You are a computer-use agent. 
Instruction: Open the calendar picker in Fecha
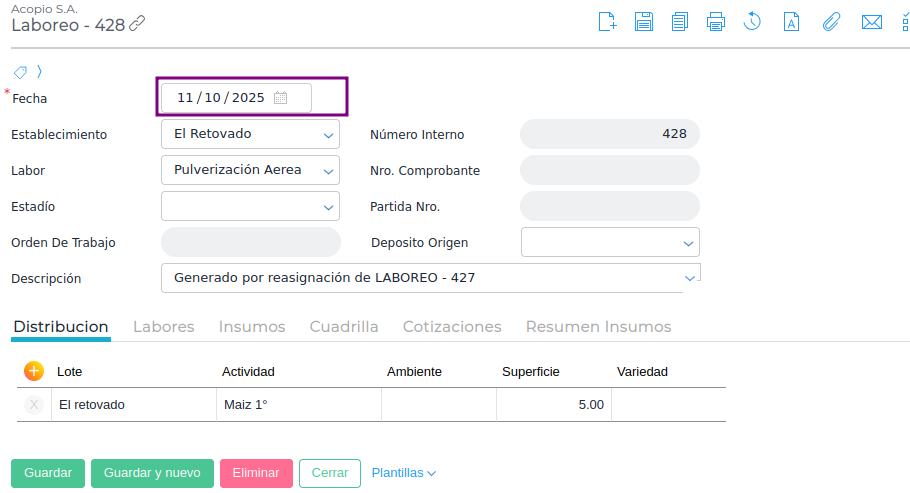(281, 98)
